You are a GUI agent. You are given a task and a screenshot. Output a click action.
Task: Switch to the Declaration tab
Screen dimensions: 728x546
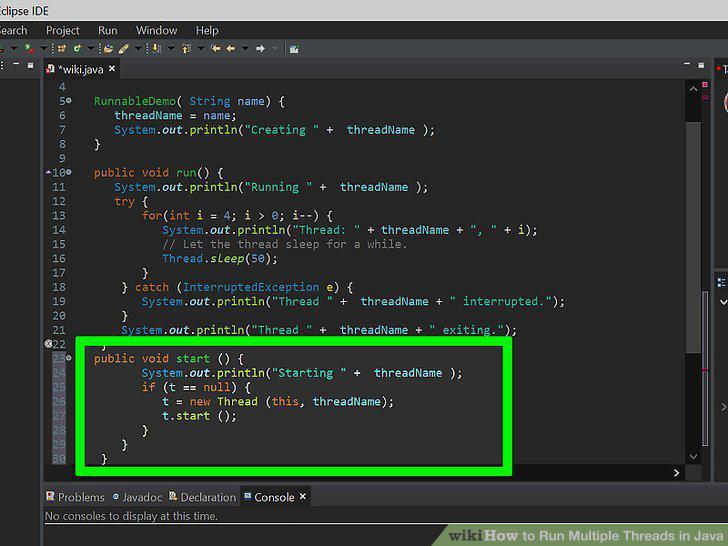[x=202, y=497]
